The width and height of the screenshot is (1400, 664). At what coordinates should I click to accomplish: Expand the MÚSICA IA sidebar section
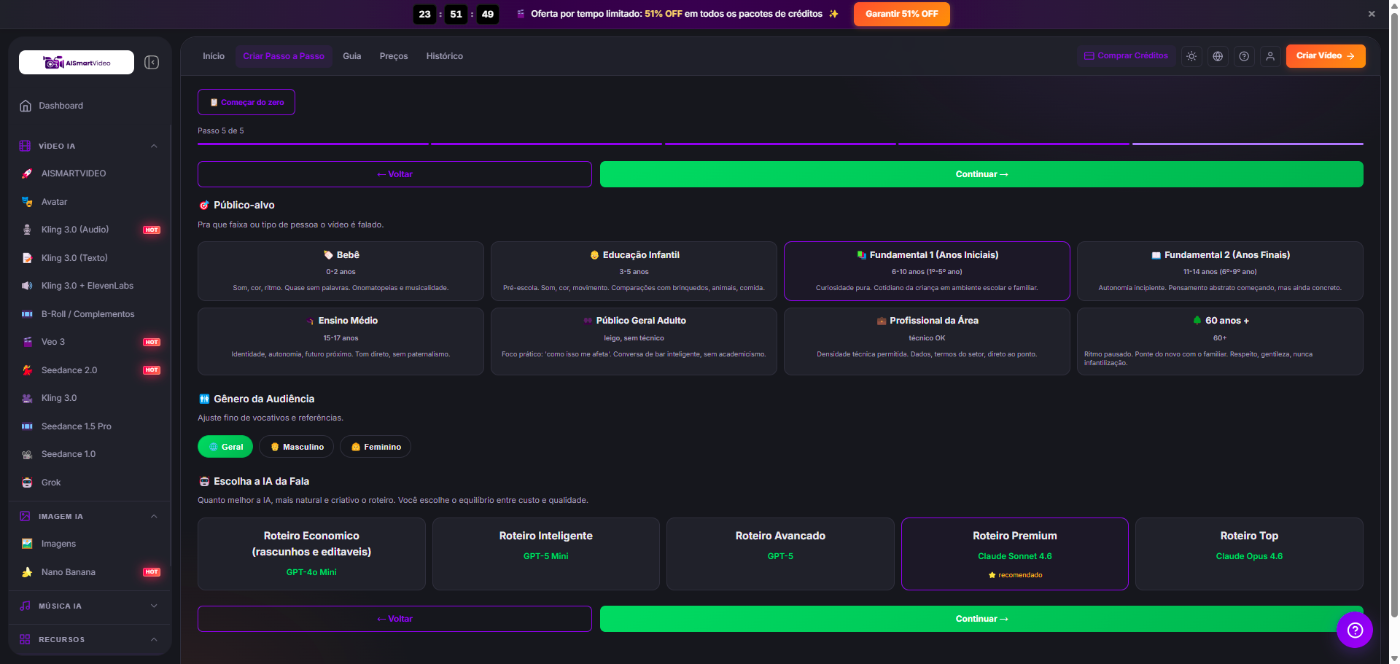(154, 606)
